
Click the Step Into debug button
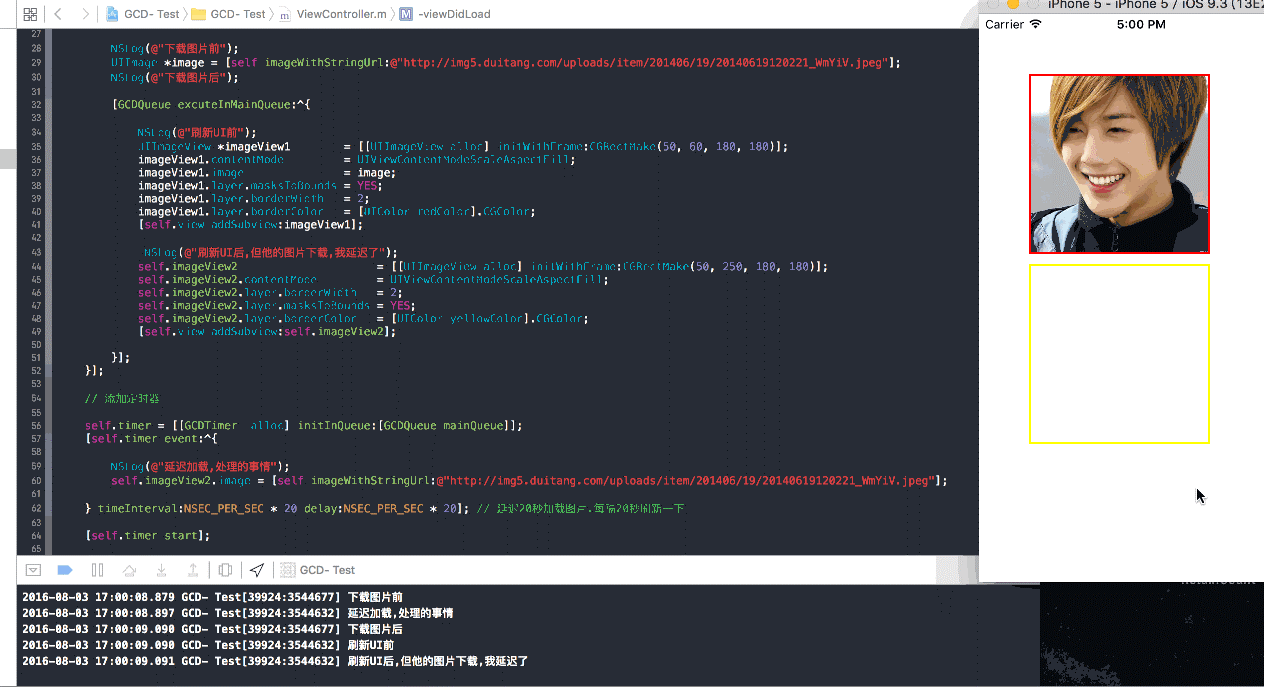(x=161, y=570)
